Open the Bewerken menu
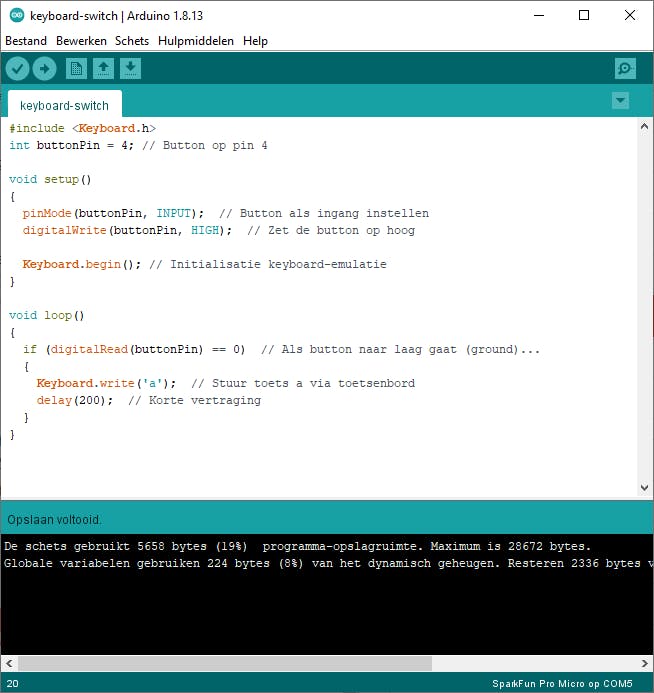This screenshot has height=693, width=654. [81, 41]
